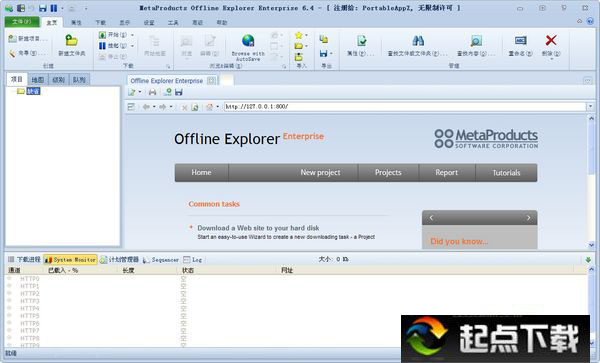Click the browser Forward arrow icon
This screenshot has width=600, height=363.
pyautogui.click(x=163, y=107)
